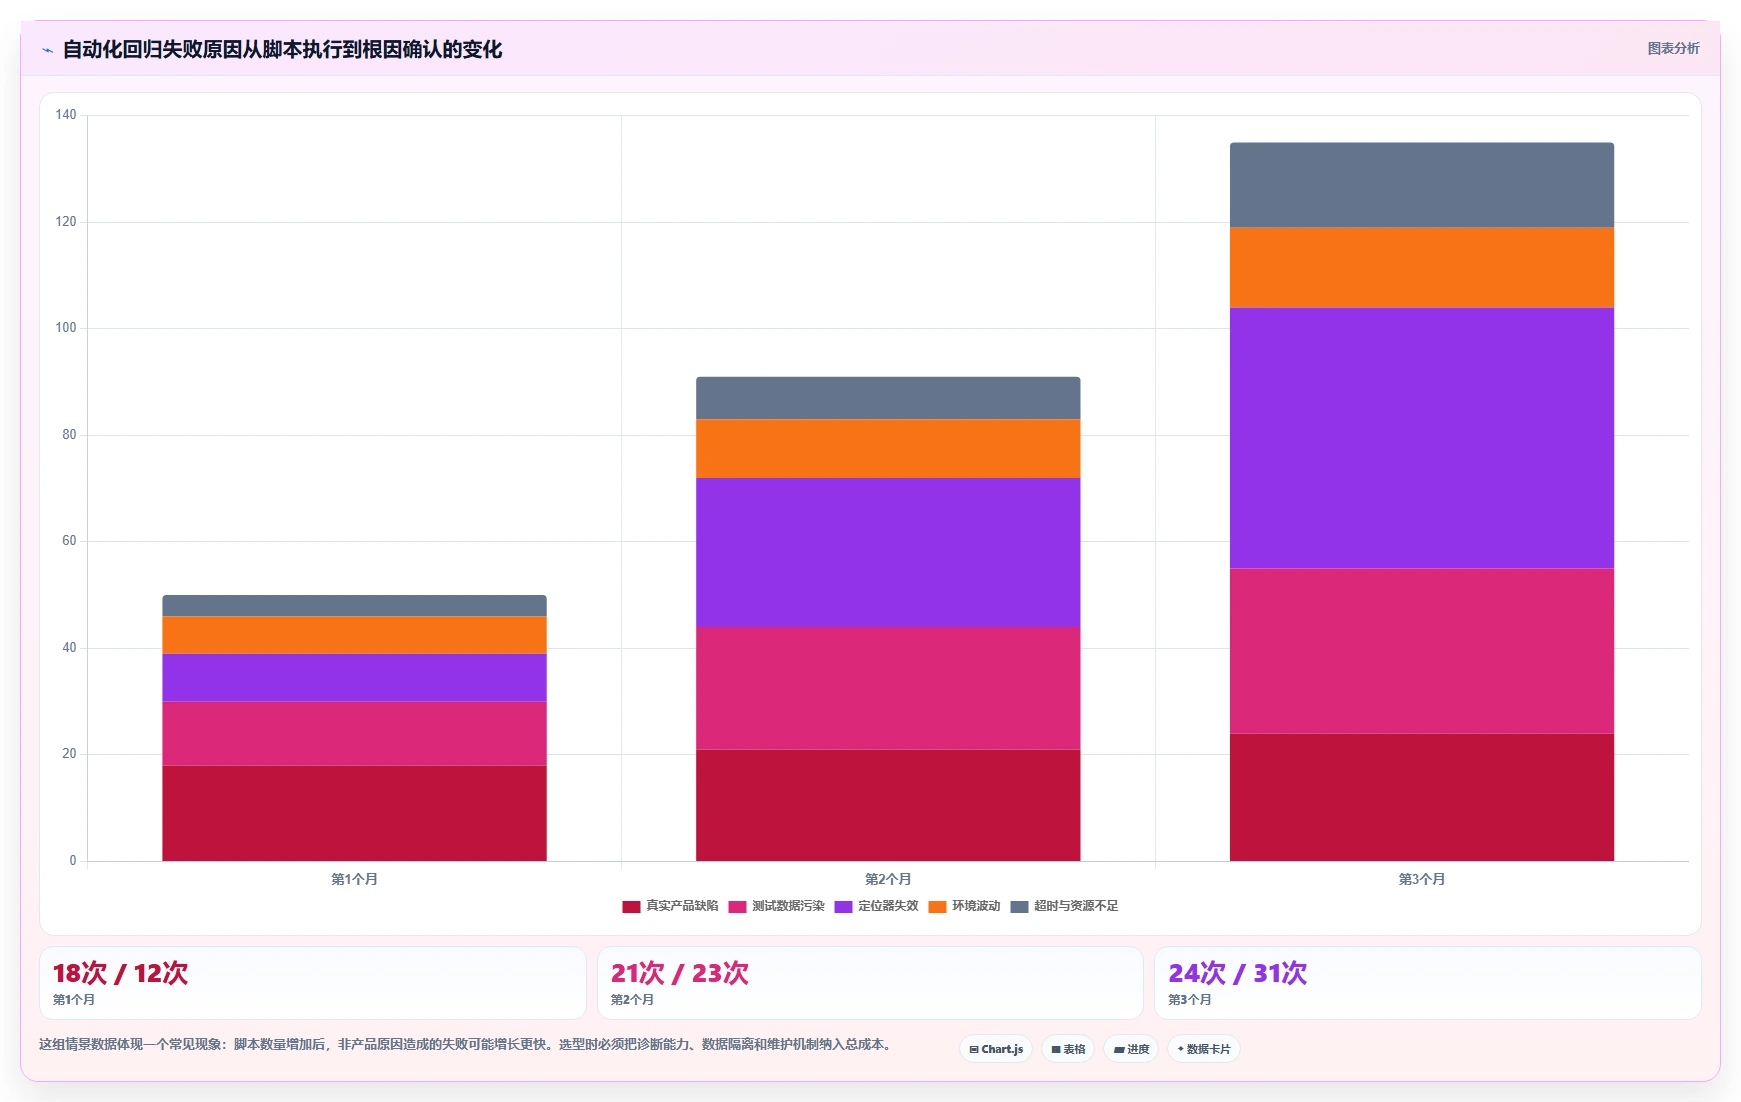Click the title 自动化回归失败原因从脚本执行到根因确认的变化
1741x1102 pixels.
click(283, 49)
